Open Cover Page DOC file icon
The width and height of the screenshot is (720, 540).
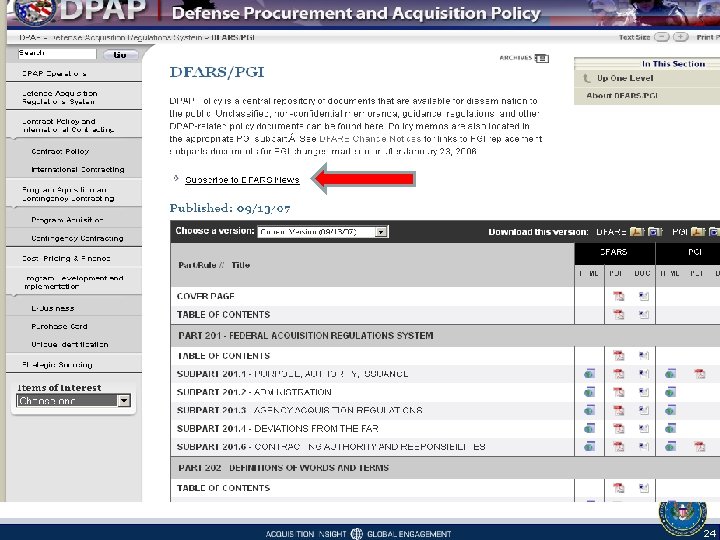644,296
